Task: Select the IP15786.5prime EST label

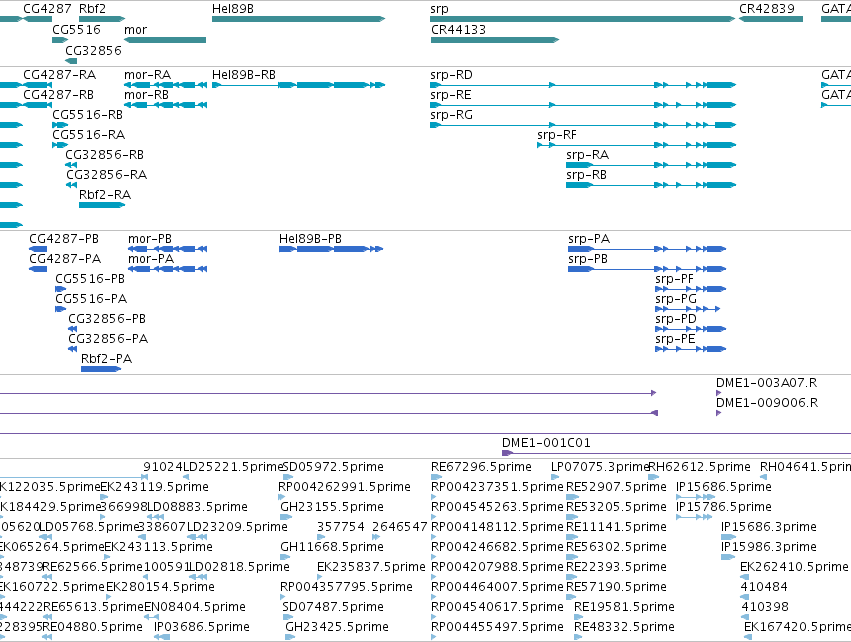Action: (x=723, y=507)
